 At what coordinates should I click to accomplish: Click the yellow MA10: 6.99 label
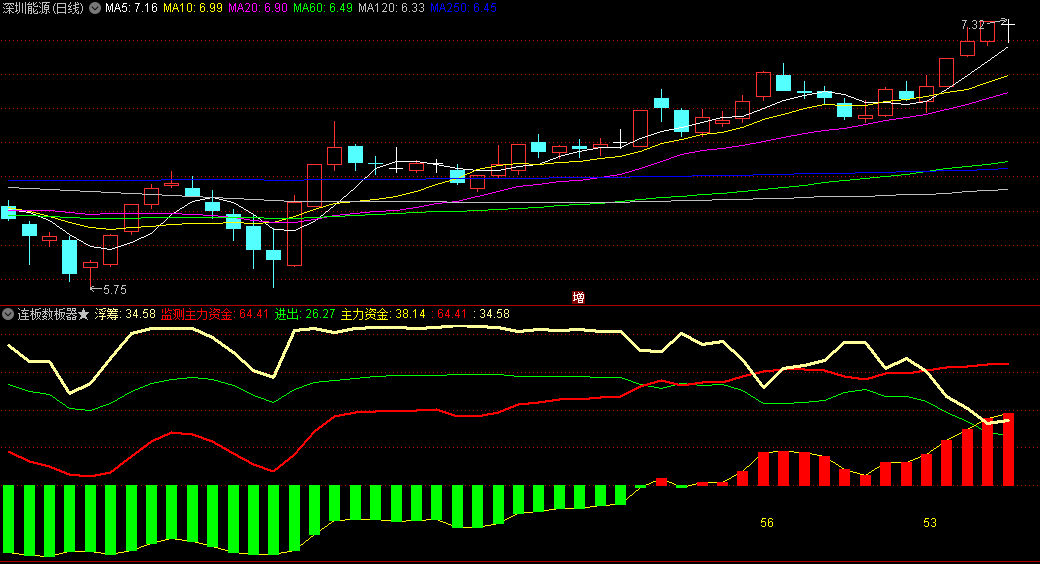pos(193,8)
